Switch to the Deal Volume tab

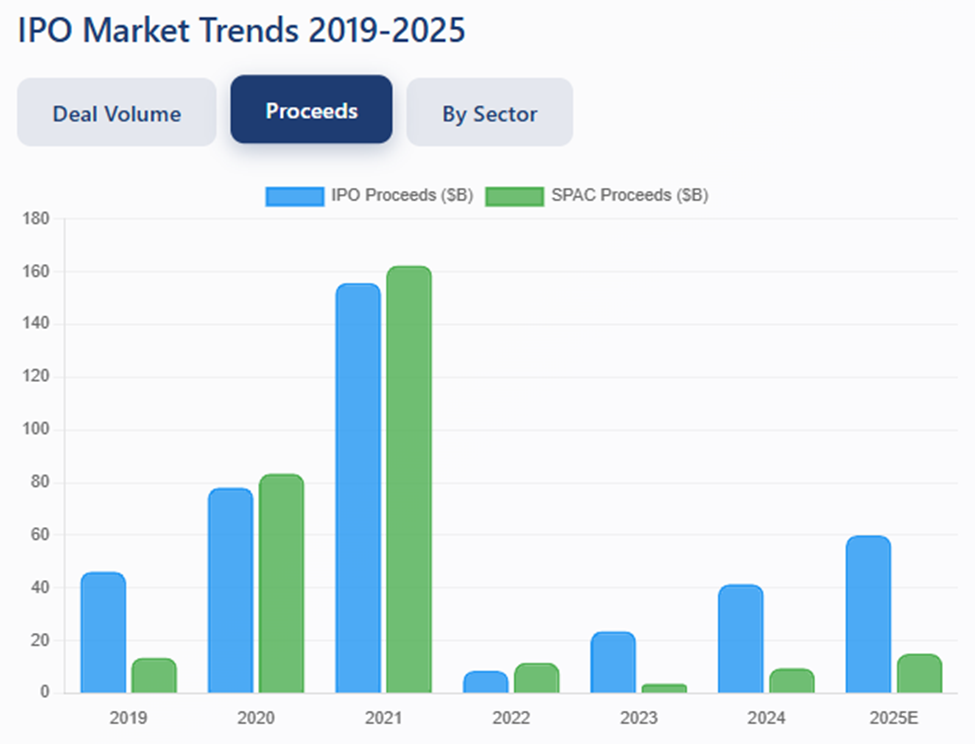pos(117,113)
